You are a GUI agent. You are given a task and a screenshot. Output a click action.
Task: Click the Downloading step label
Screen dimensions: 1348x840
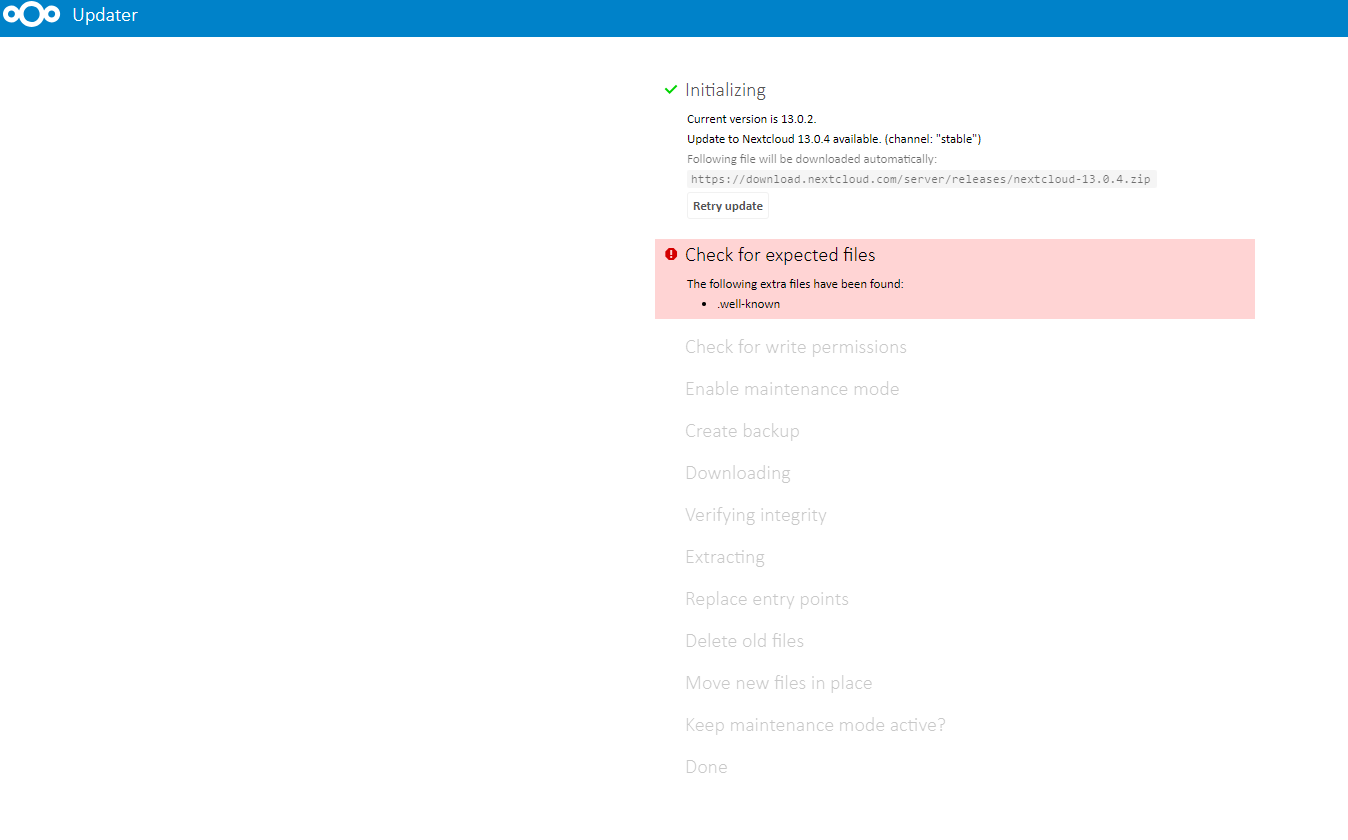[x=737, y=472]
